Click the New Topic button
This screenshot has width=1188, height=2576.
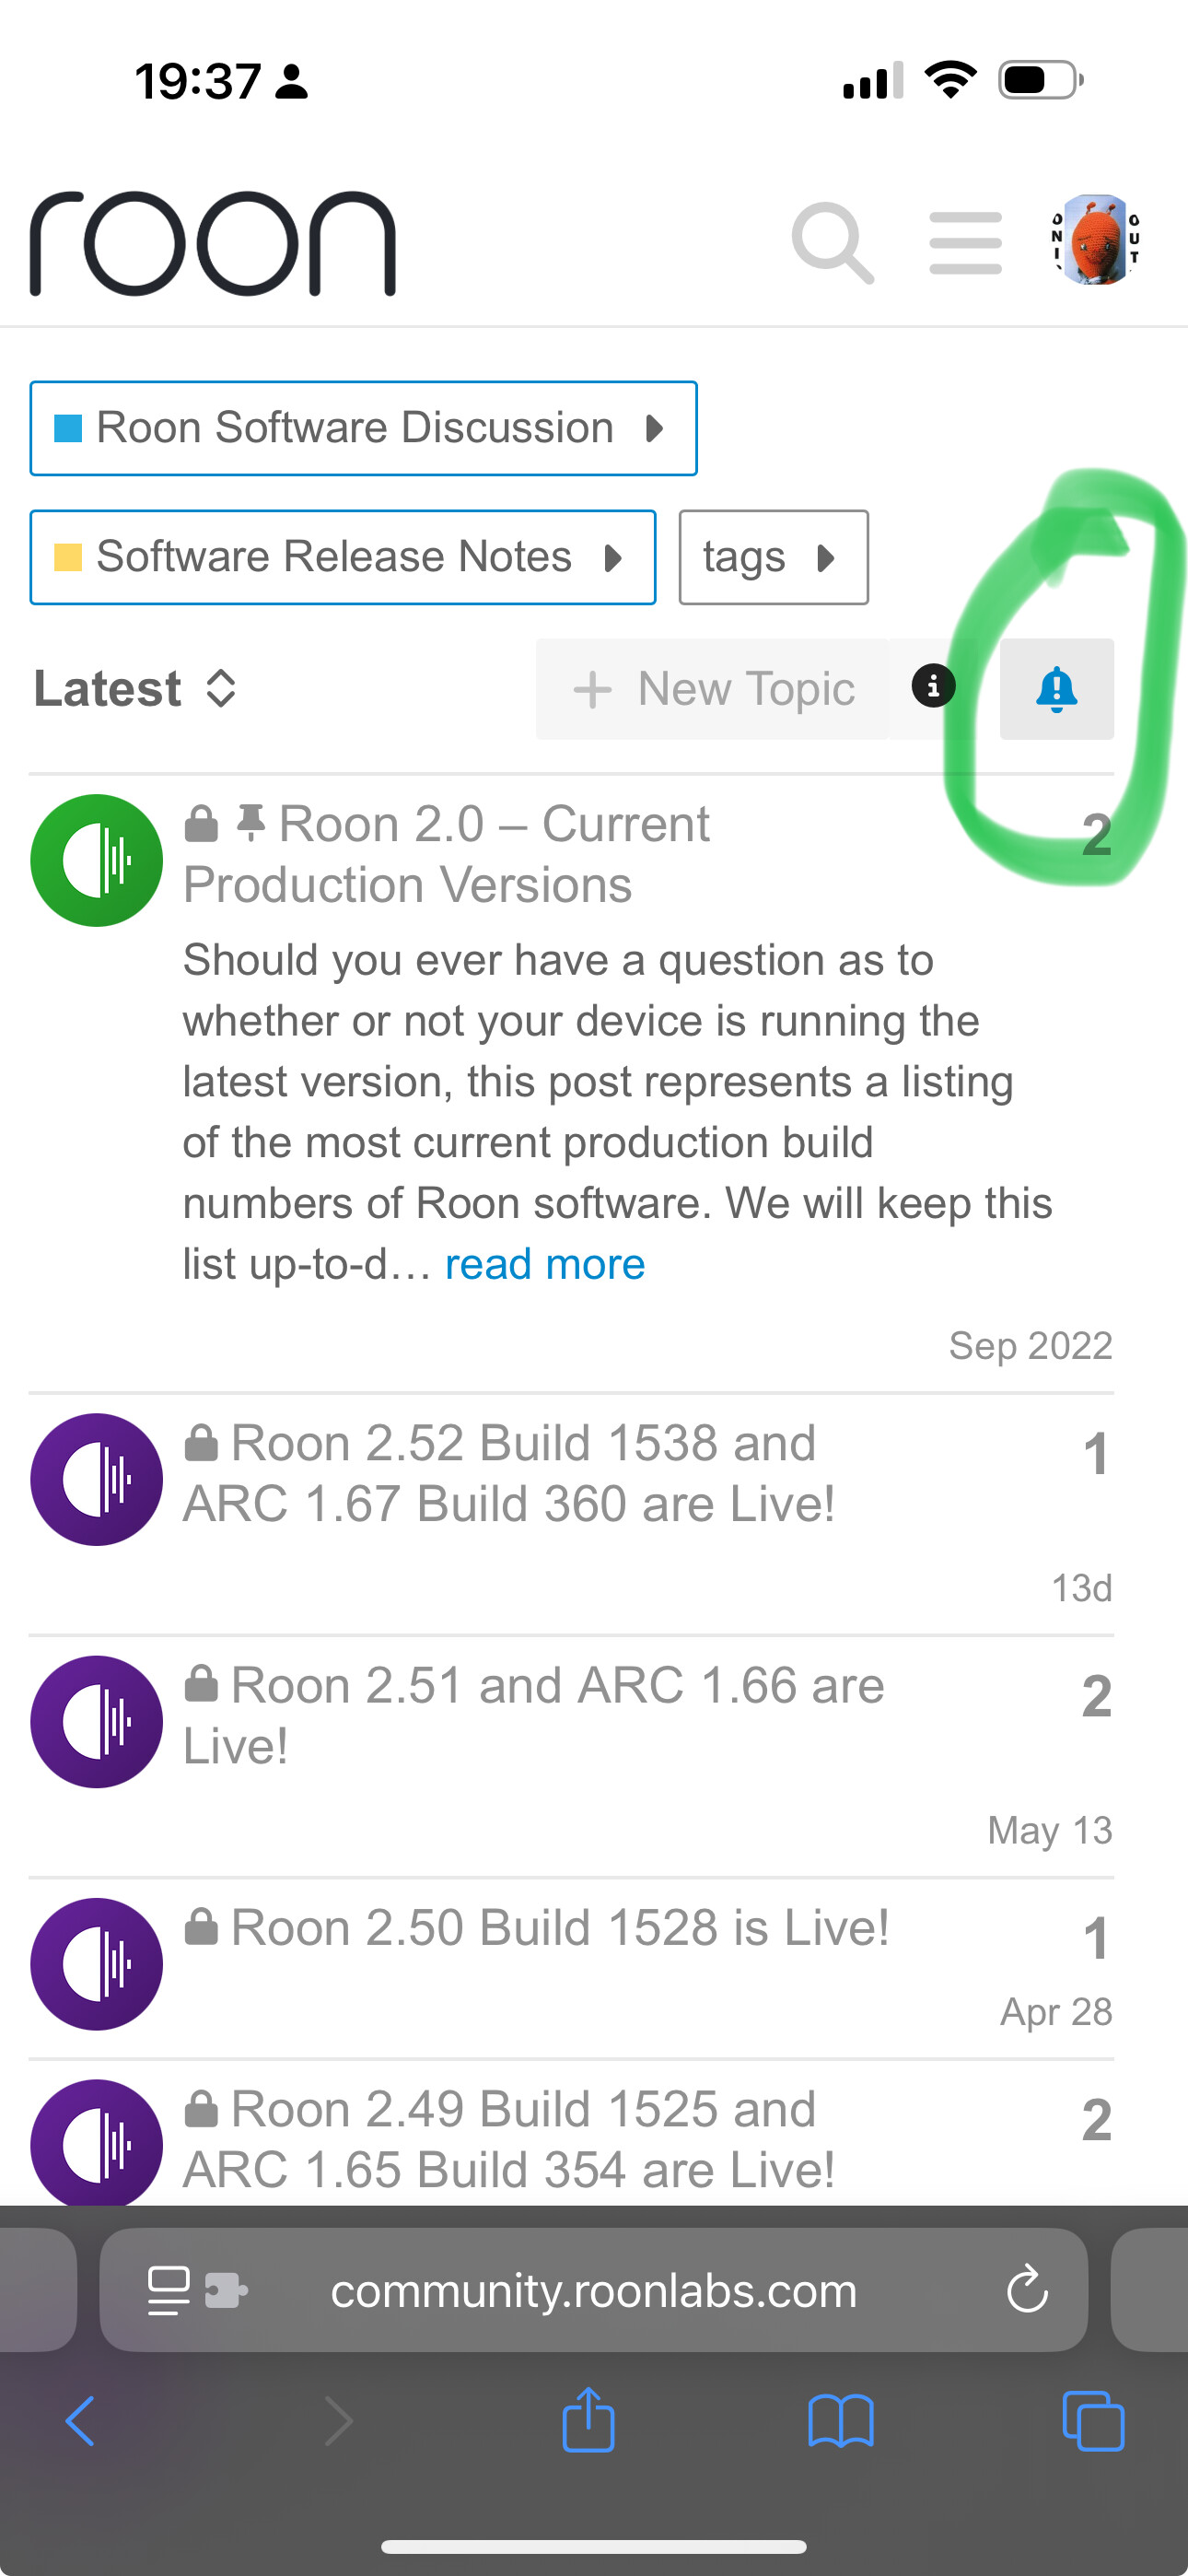(713, 689)
